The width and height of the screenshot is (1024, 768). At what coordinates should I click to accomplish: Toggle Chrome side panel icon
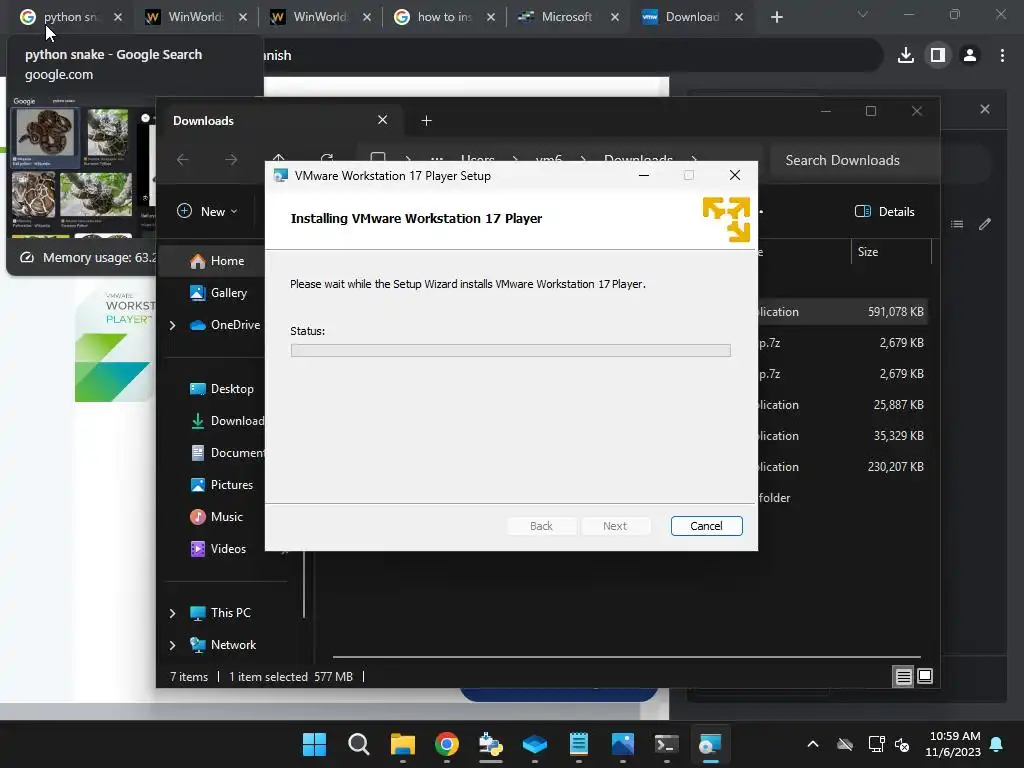pyautogui.click(x=938, y=56)
